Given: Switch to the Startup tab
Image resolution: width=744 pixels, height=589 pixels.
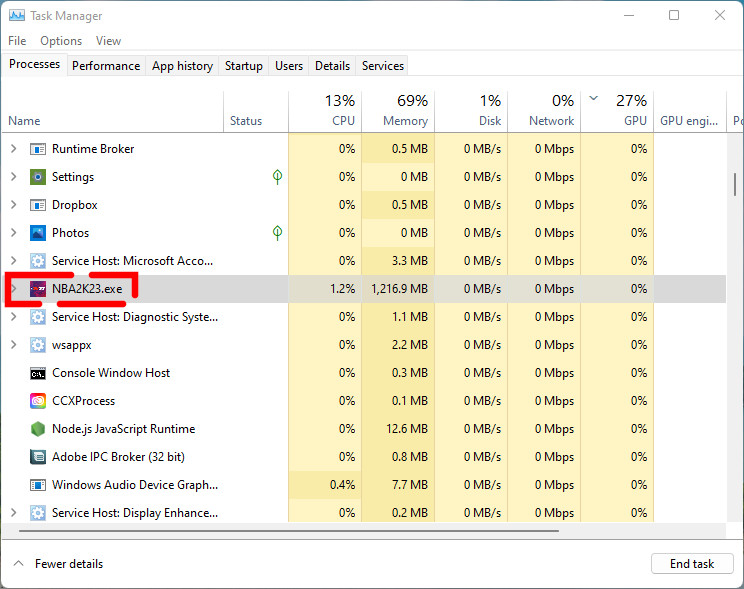Looking at the screenshot, I should click(243, 66).
